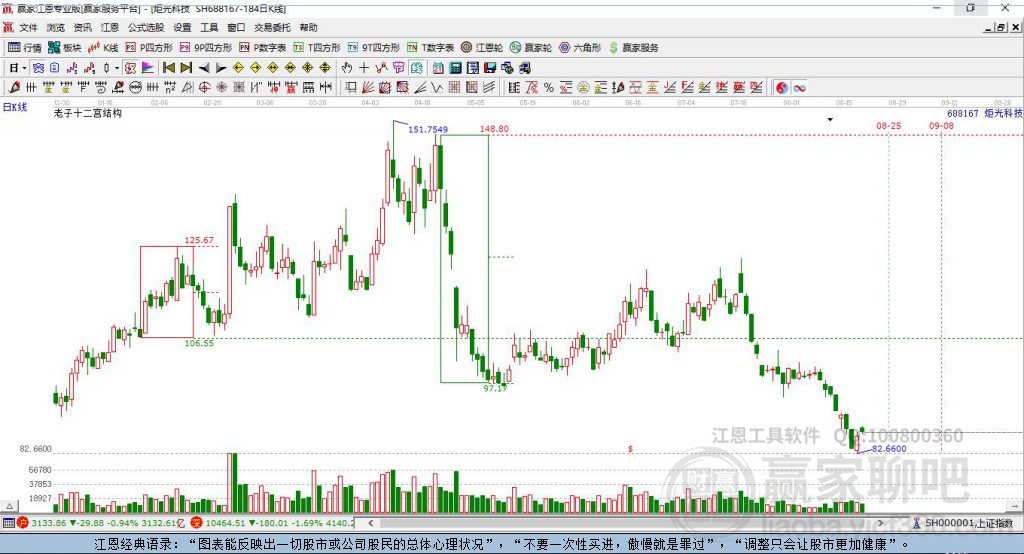Open the calculator tool icon
Image resolution: width=1024 pixels, height=554 pixels.
click(x=456, y=68)
